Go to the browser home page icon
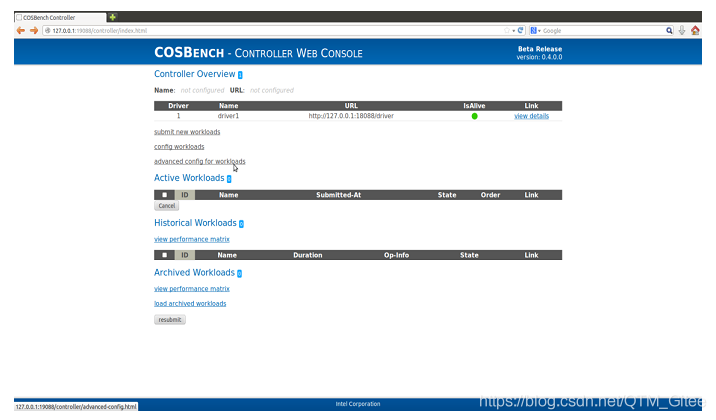The height and width of the screenshot is (420, 716). pyautogui.click(x=695, y=31)
